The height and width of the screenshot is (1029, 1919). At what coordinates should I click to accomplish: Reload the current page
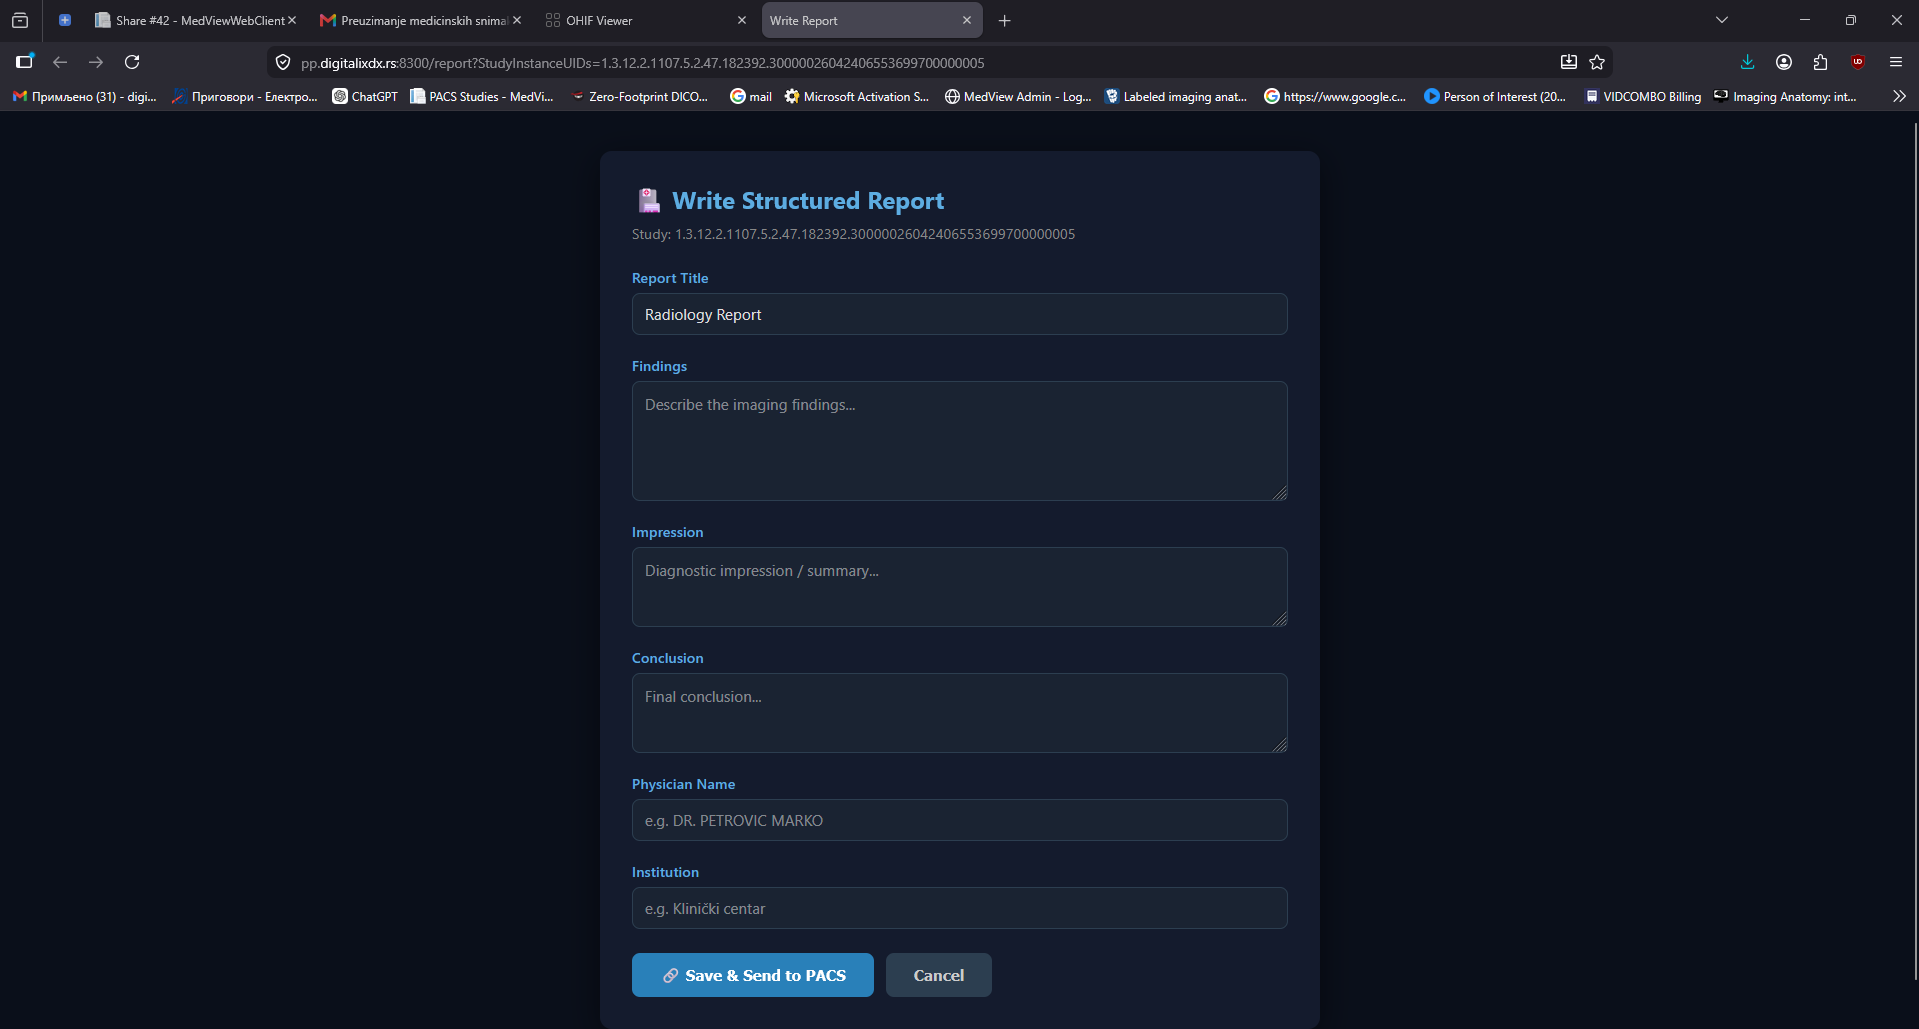[132, 62]
